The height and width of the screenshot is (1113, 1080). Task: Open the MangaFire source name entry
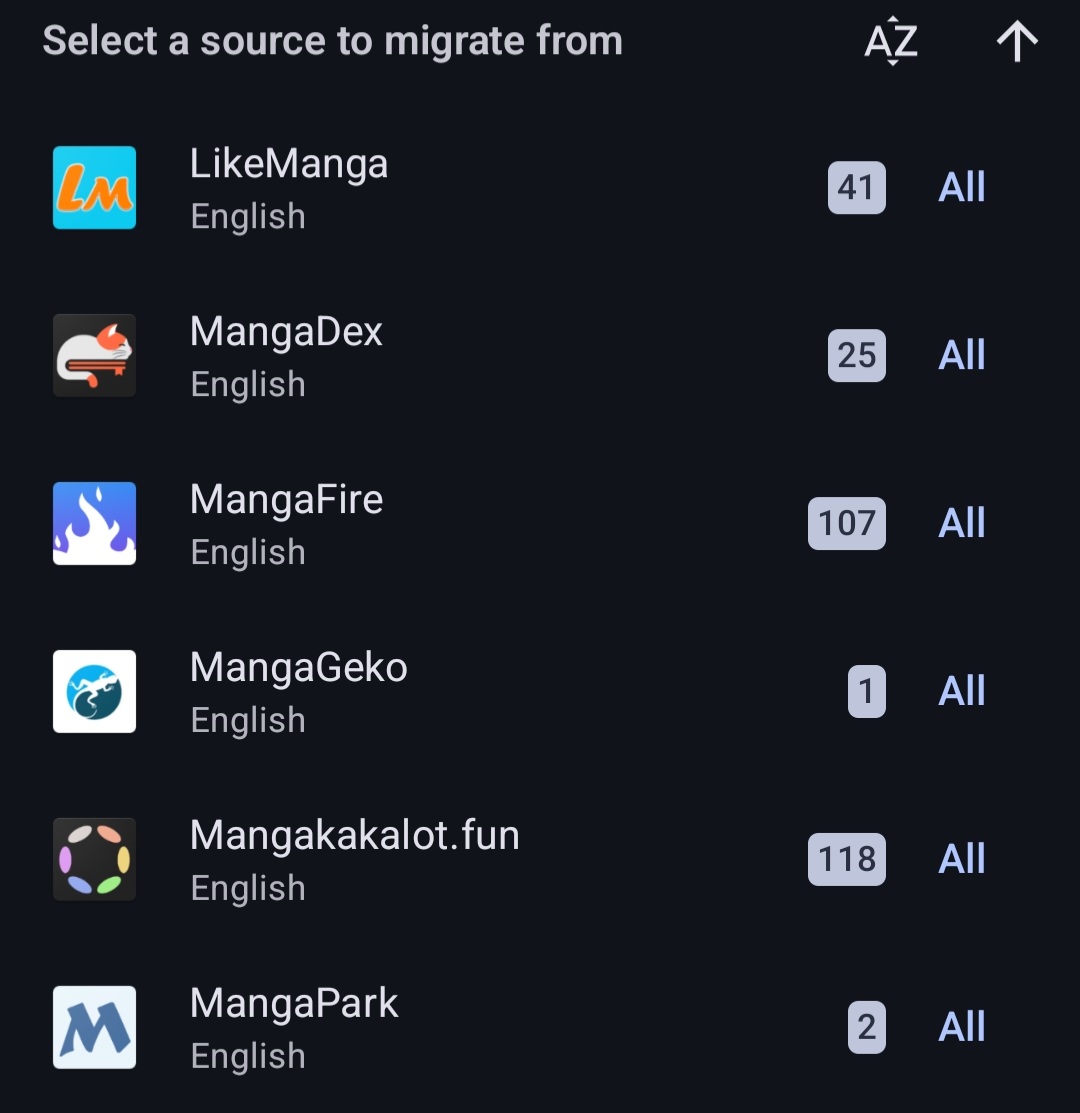point(287,499)
